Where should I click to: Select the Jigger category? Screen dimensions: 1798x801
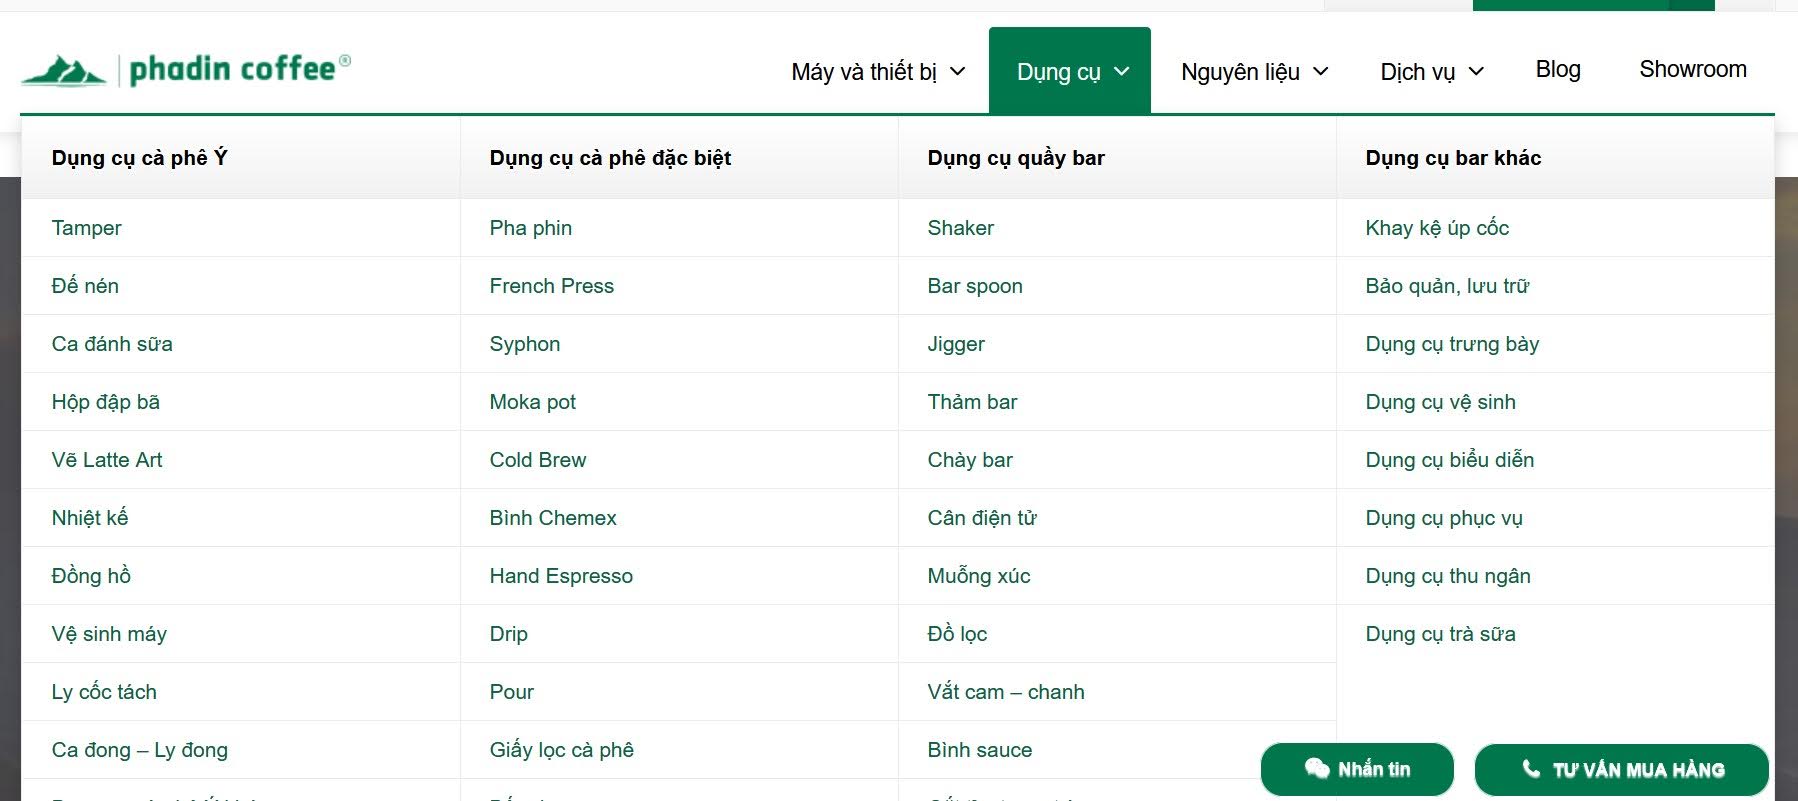point(956,344)
